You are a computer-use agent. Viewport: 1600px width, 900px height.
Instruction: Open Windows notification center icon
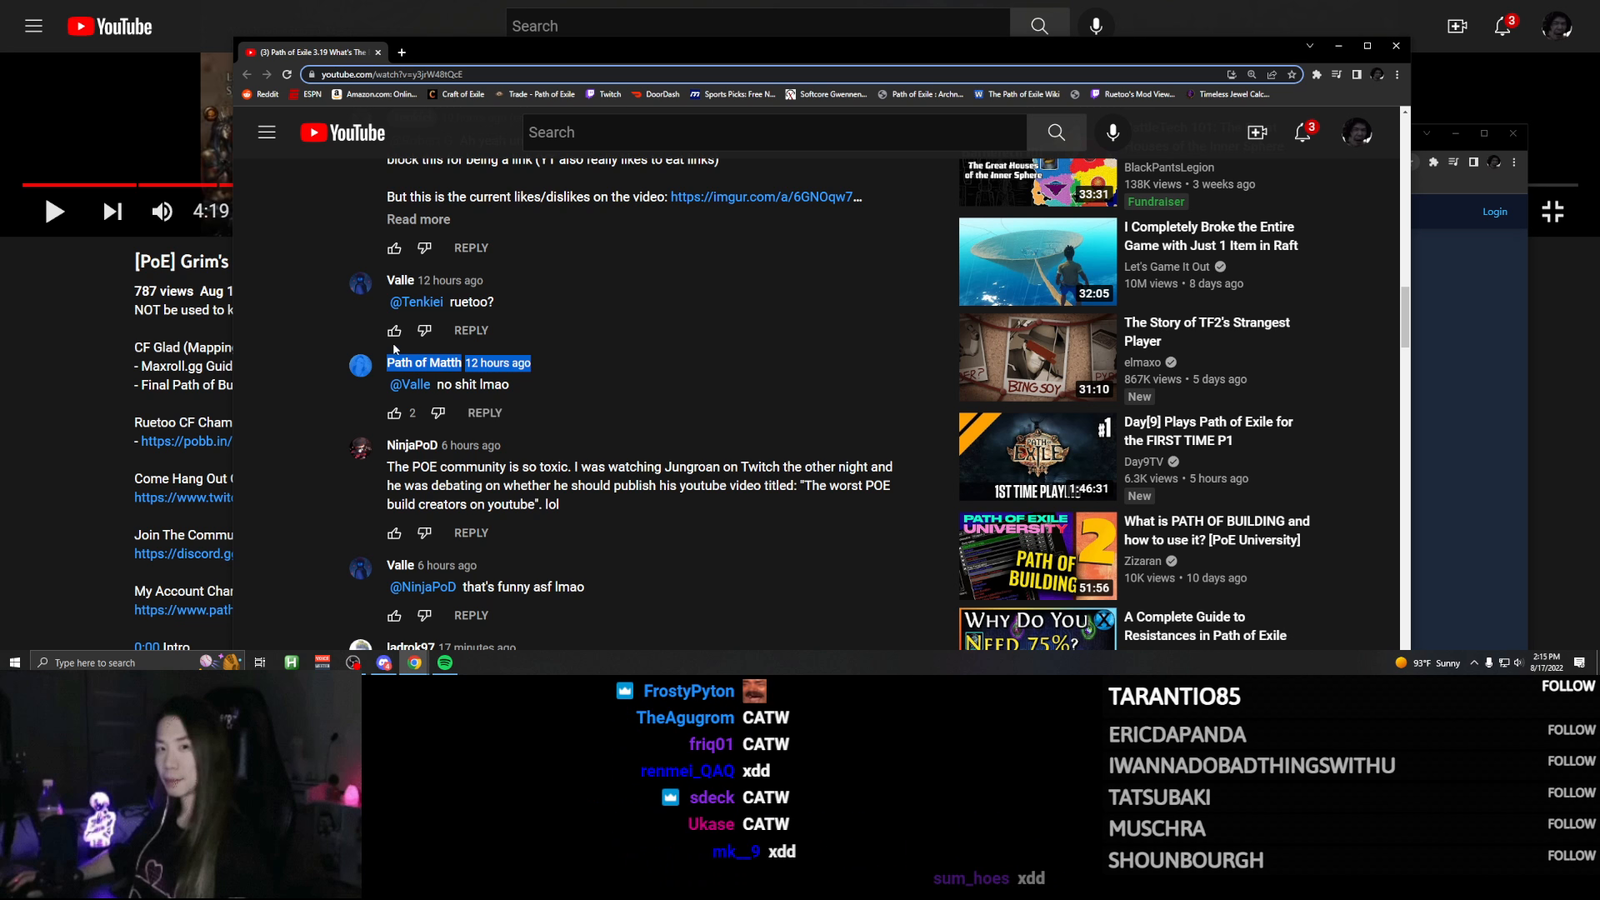point(1580,662)
